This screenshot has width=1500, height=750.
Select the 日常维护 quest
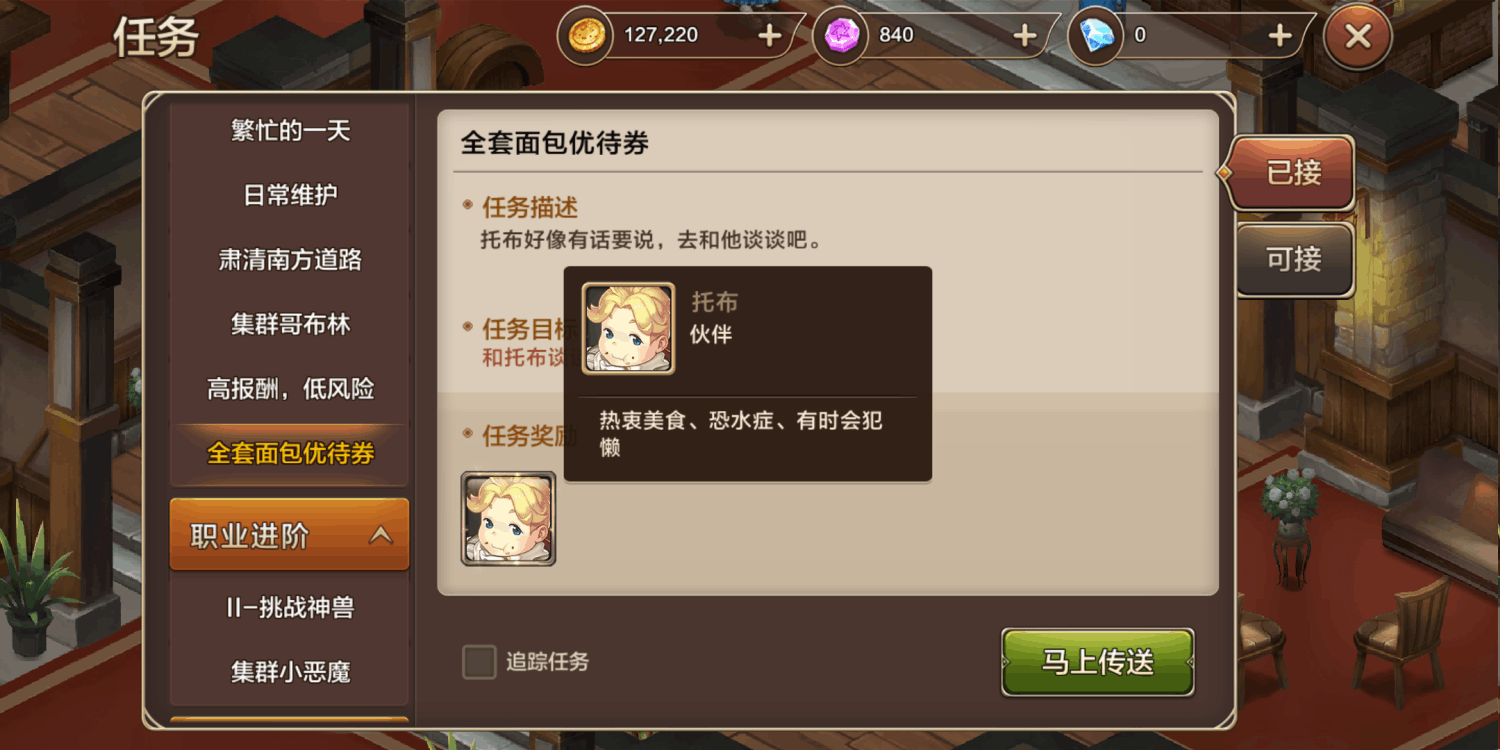[x=290, y=195]
